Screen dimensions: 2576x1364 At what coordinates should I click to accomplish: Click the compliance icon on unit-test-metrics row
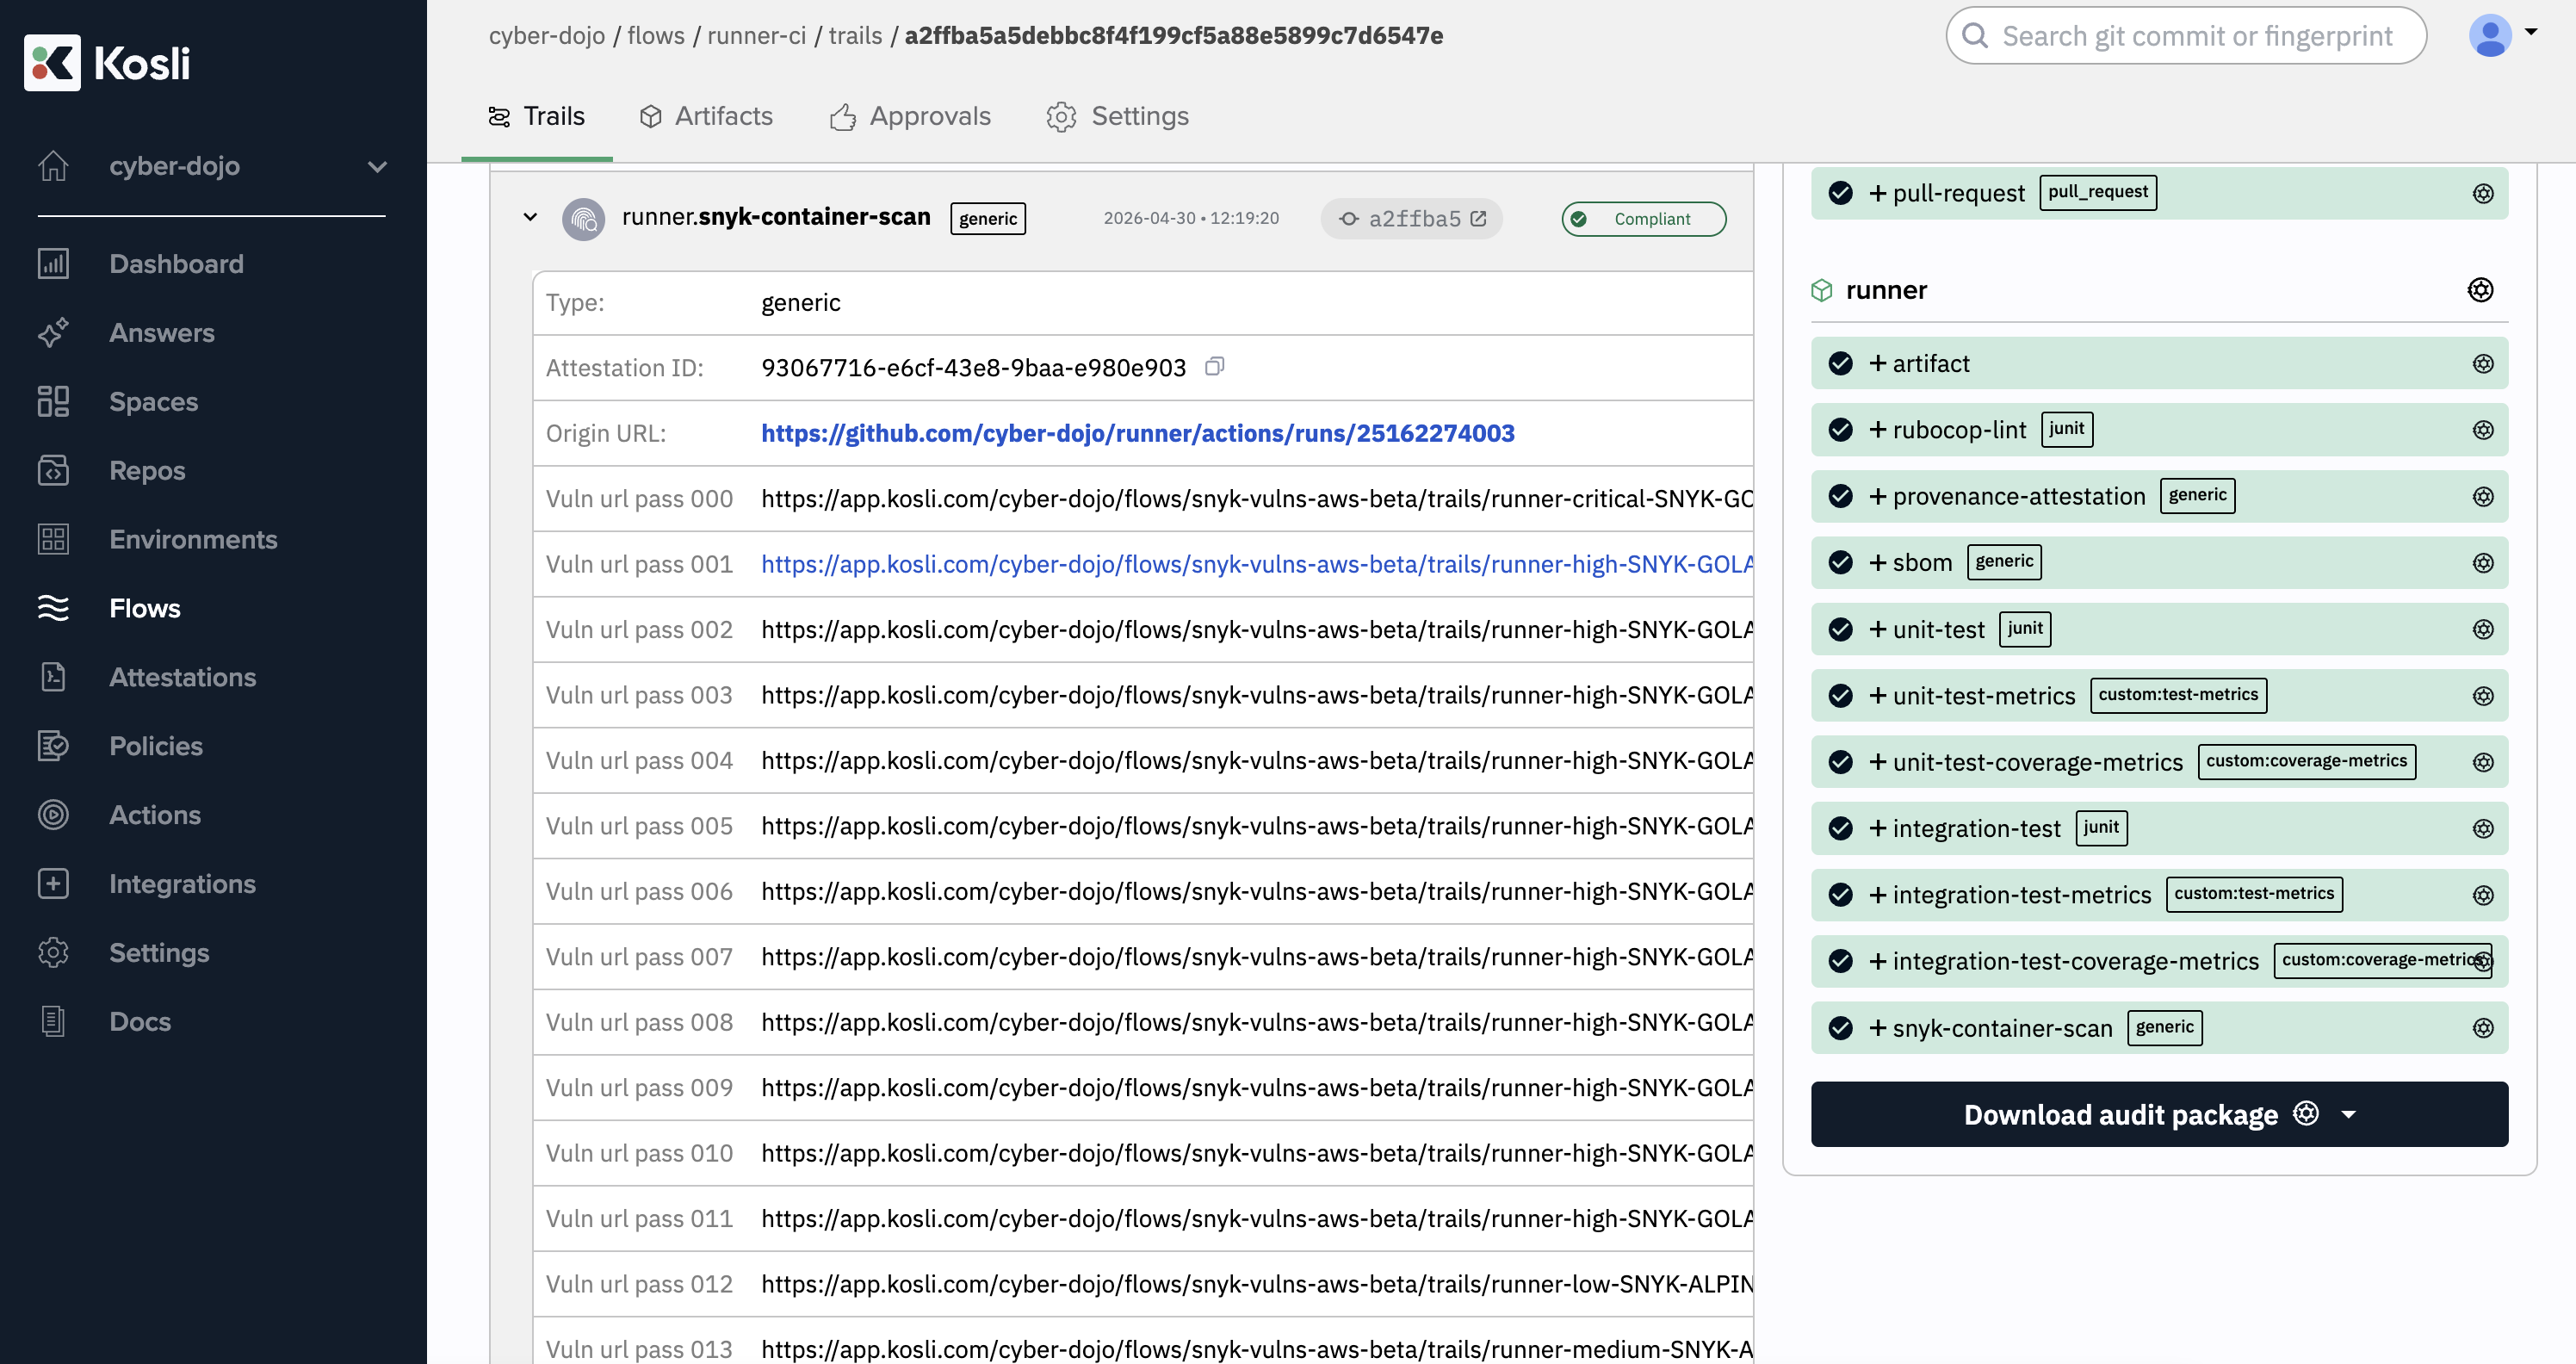[x=2483, y=696]
